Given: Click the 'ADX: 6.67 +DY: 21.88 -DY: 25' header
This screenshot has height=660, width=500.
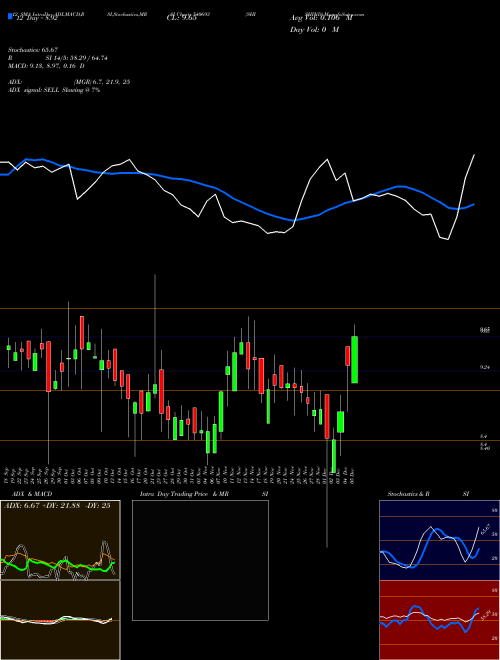Looking at the screenshot, I should pyautogui.click(x=57, y=505).
